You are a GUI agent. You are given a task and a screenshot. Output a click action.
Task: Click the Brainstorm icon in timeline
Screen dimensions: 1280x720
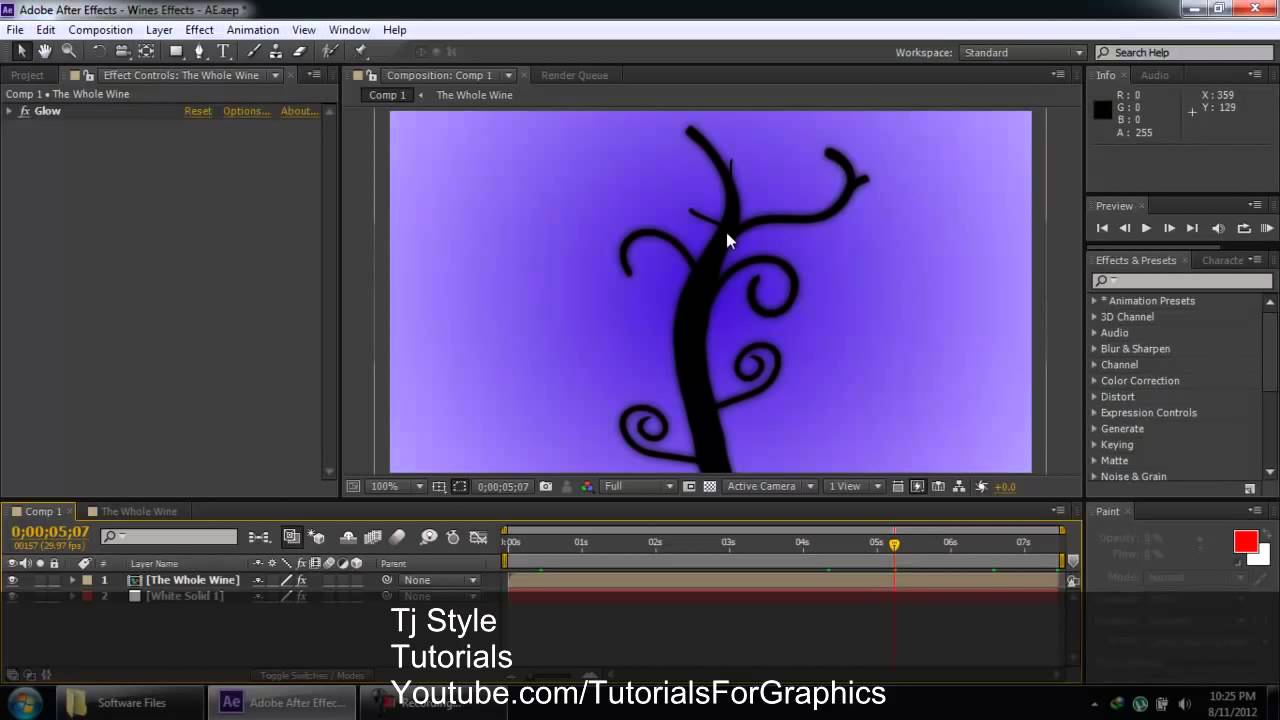coord(429,537)
